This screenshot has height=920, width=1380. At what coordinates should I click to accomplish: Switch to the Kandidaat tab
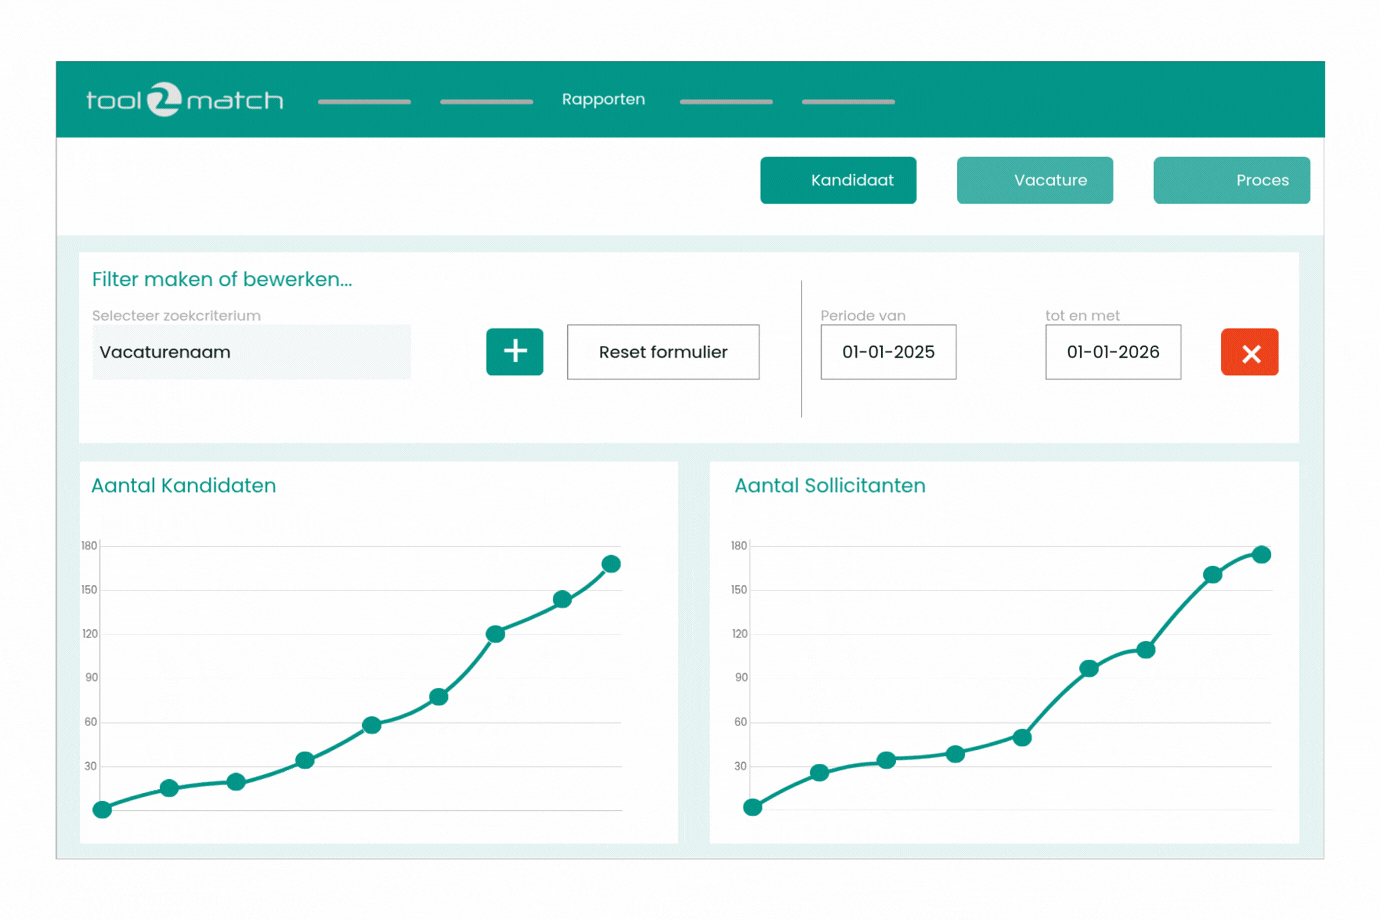click(x=838, y=180)
